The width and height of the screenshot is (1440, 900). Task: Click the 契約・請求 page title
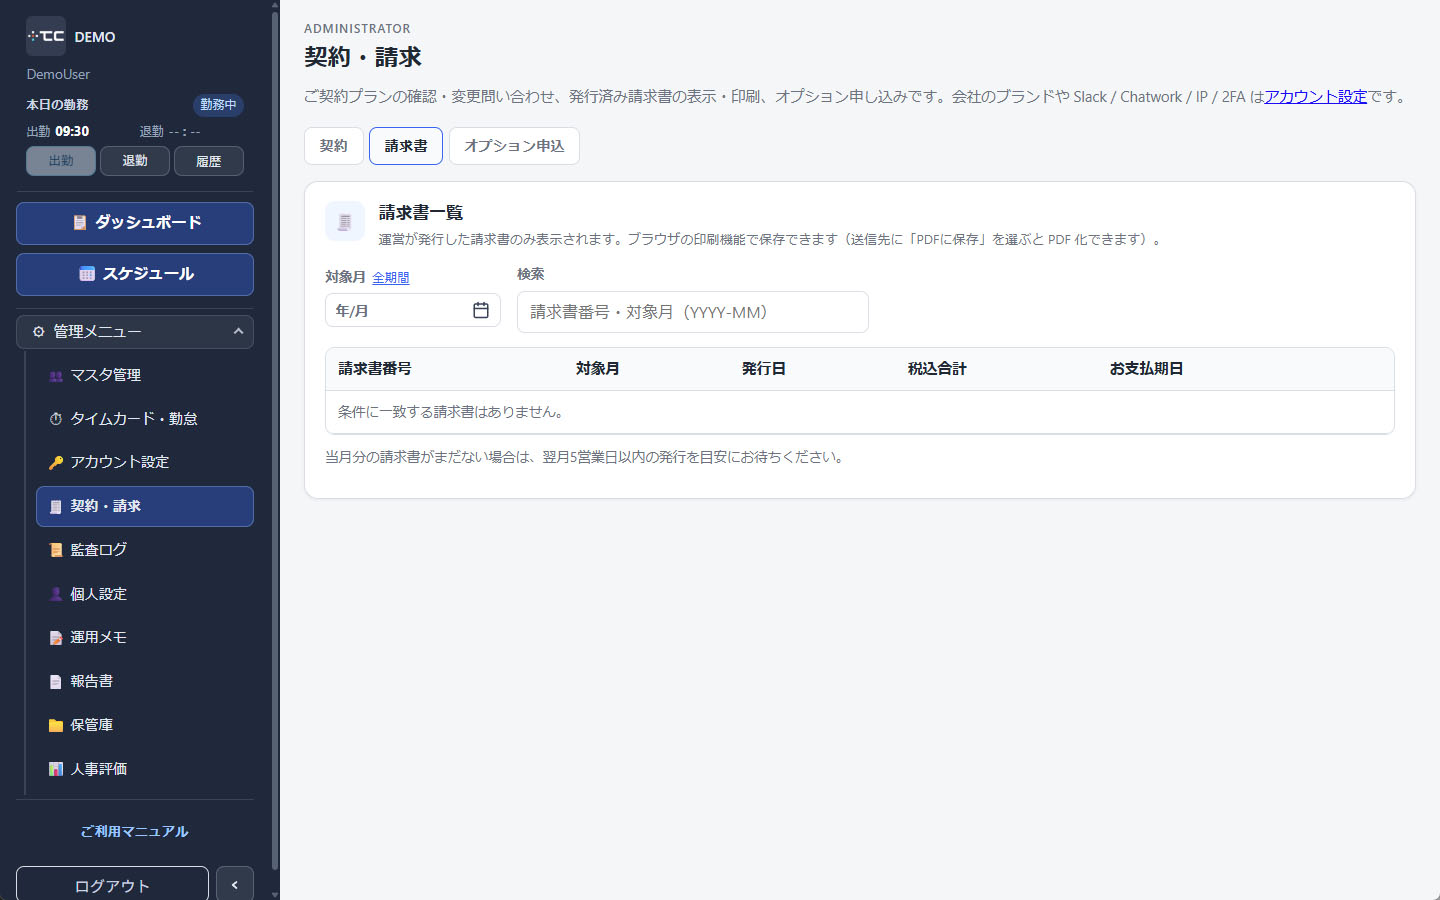pyautogui.click(x=363, y=57)
